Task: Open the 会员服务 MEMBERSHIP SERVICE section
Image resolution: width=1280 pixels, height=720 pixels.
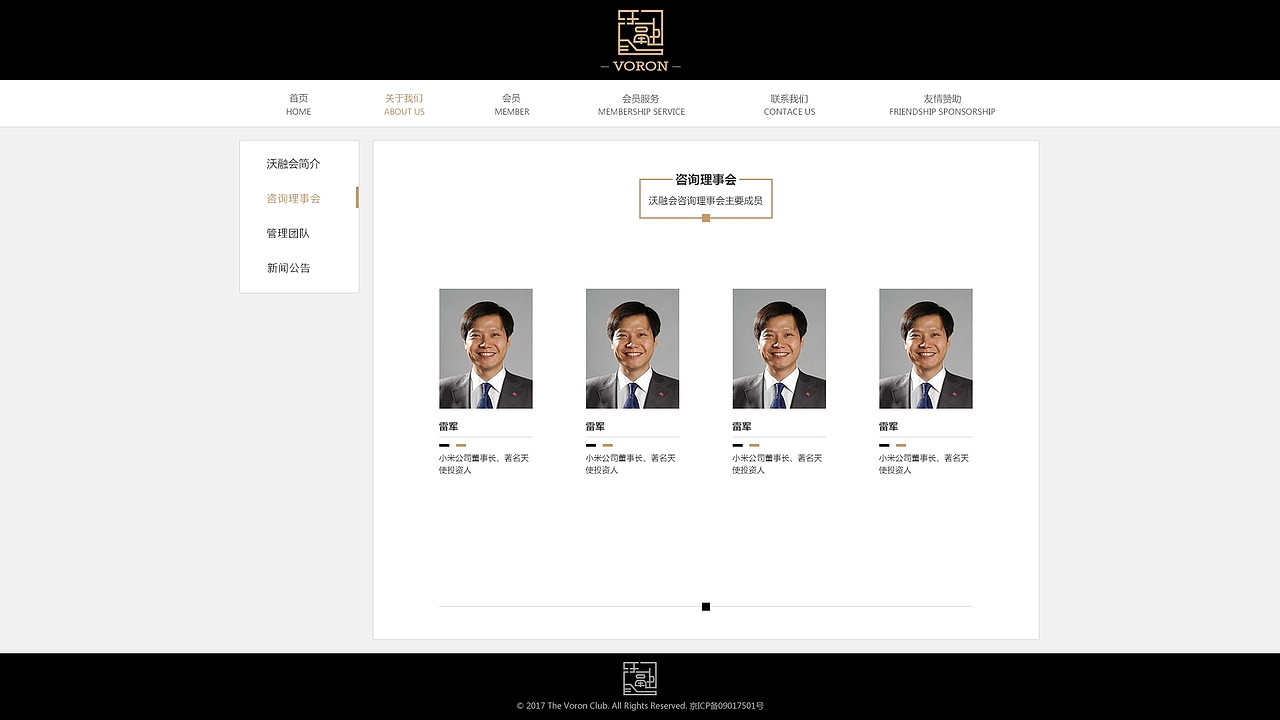Action: click(641, 104)
